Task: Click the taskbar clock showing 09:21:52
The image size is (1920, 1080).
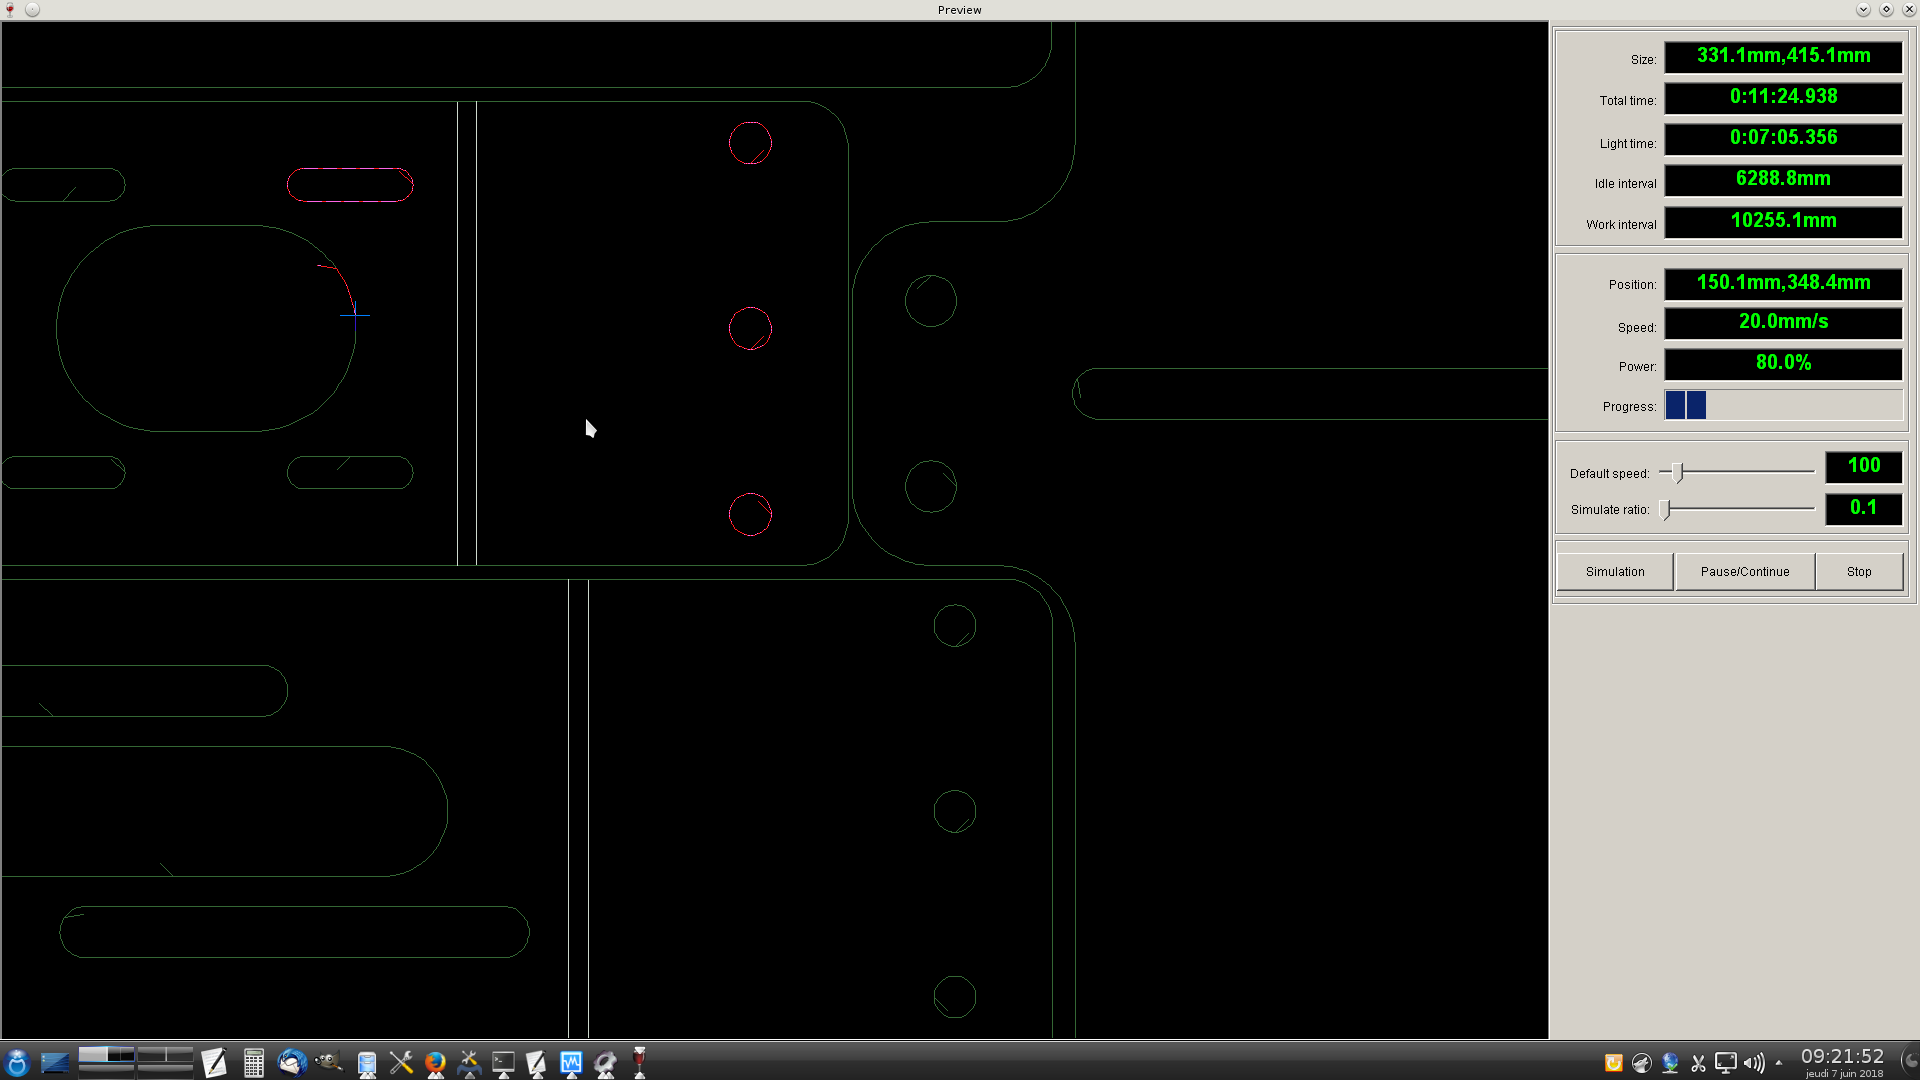Action: coord(1842,1058)
